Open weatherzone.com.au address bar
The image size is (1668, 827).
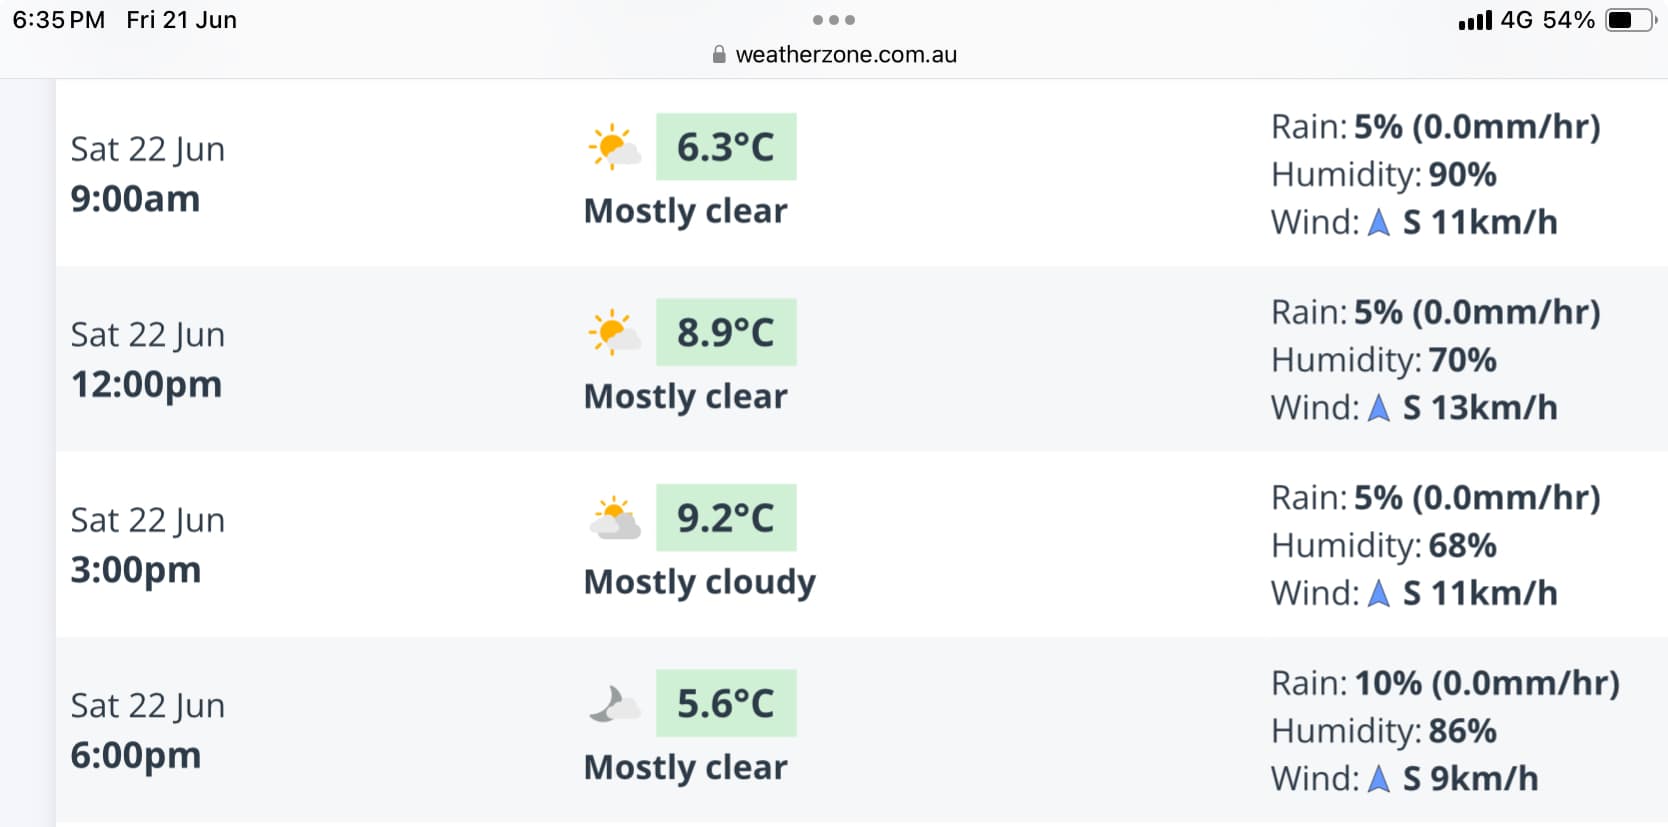(845, 54)
